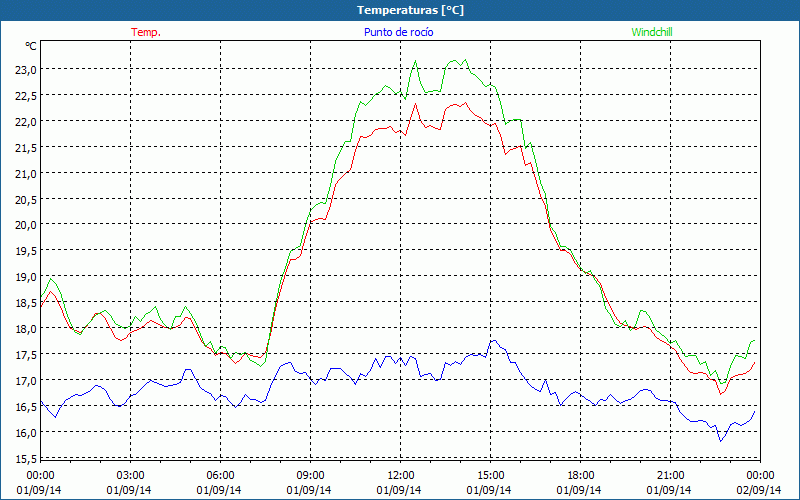Click the 16,5 y-axis value

[26, 407]
